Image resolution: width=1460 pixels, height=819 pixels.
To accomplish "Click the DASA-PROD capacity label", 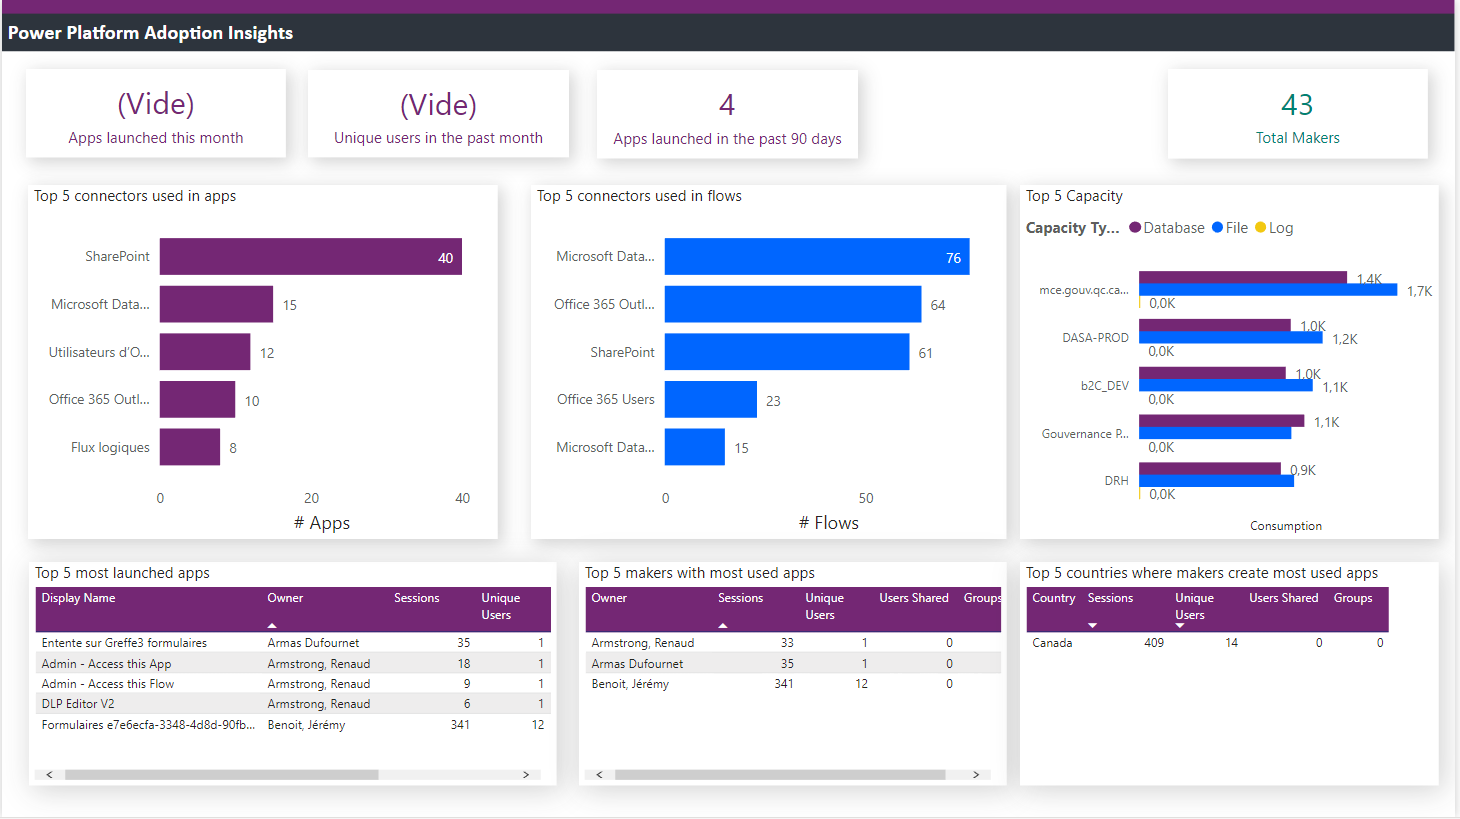I will (x=1095, y=338).
